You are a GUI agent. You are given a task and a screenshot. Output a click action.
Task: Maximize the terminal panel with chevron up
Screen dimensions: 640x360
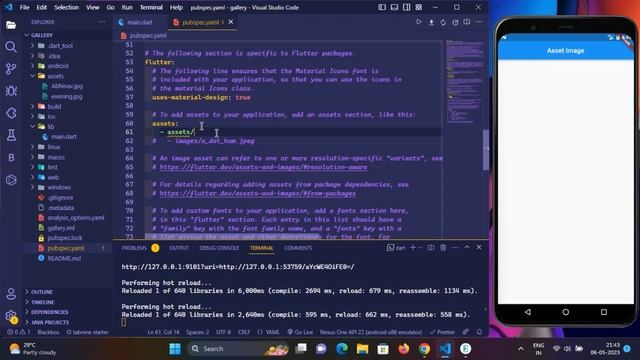click(467, 247)
